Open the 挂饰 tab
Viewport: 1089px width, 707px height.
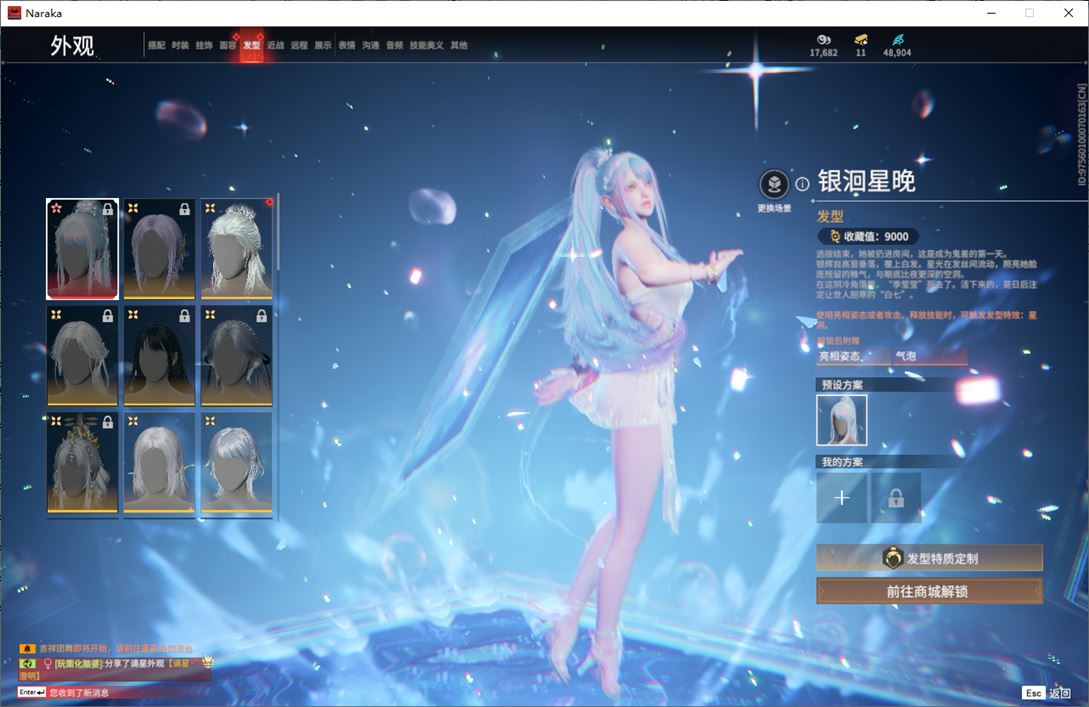[204, 45]
